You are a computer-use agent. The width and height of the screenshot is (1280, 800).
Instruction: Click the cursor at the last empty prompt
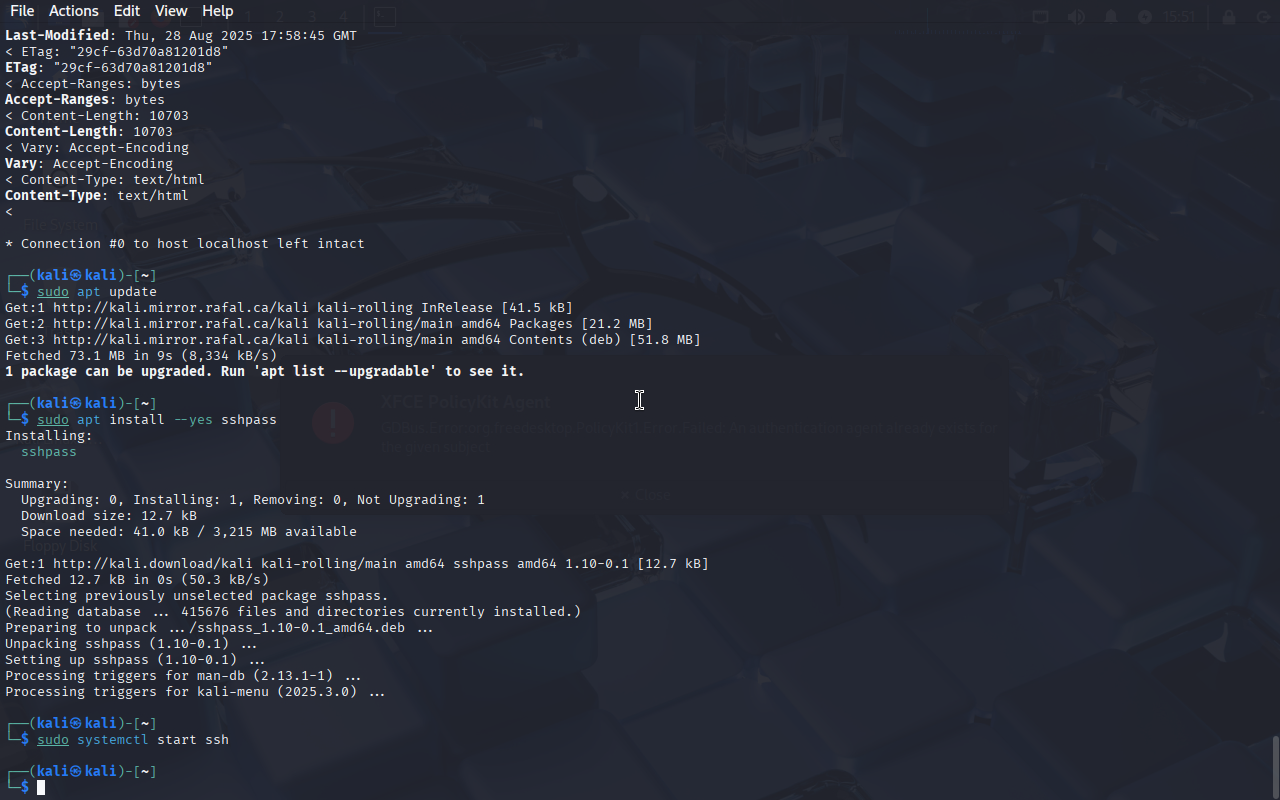point(41,788)
